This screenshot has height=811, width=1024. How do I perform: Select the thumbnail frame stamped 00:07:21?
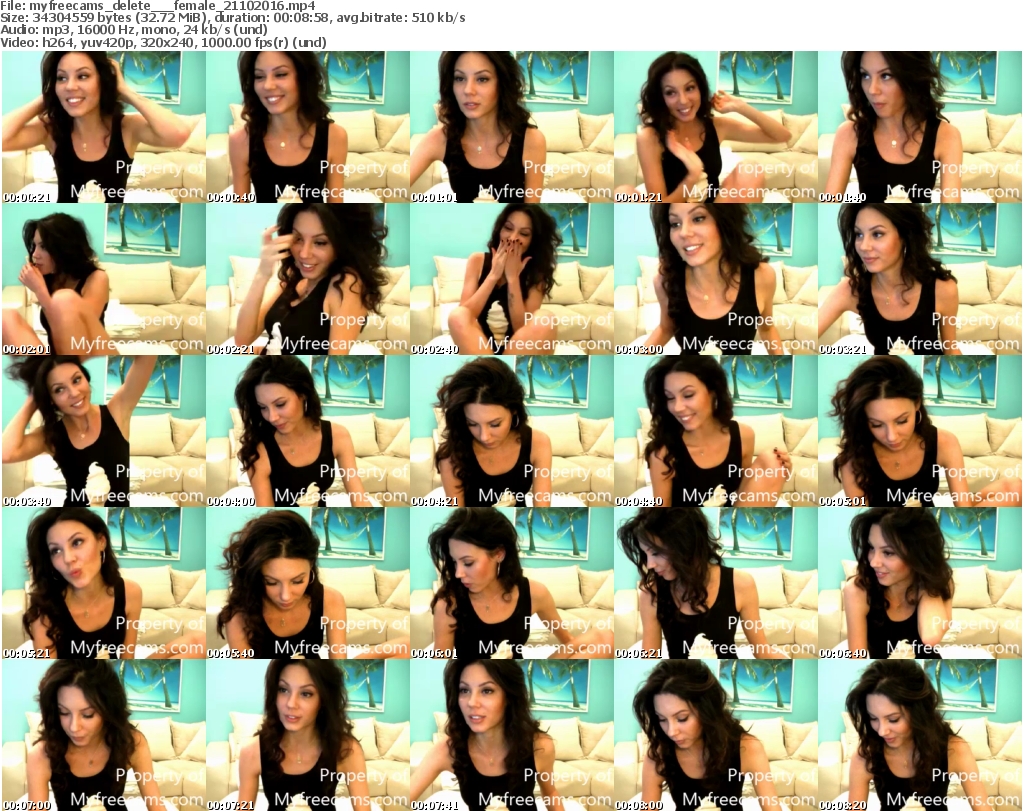point(308,735)
